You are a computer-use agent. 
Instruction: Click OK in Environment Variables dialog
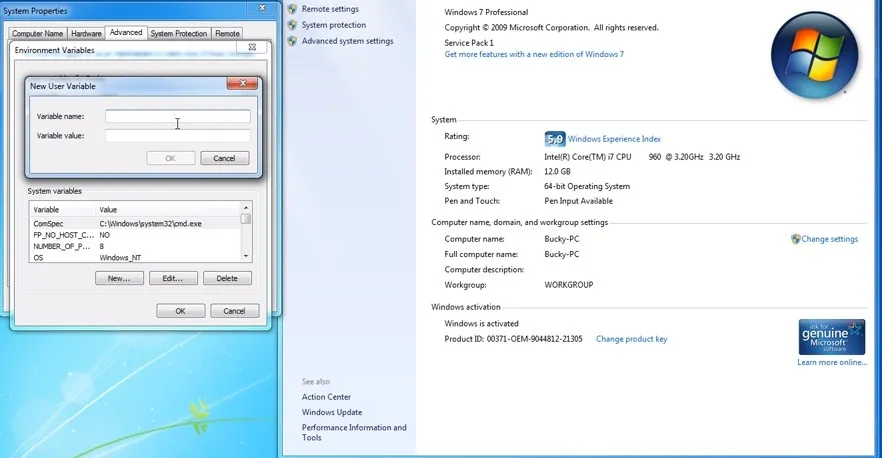[181, 311]
